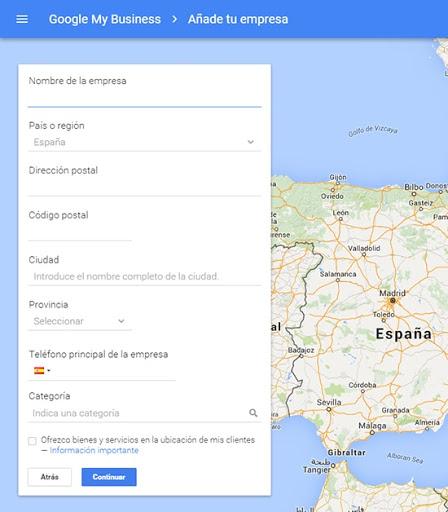Click the Salamanca label on the map
The width and height of the screenshot is (448, 512).
pyautogui.click(x=338, y=274)
